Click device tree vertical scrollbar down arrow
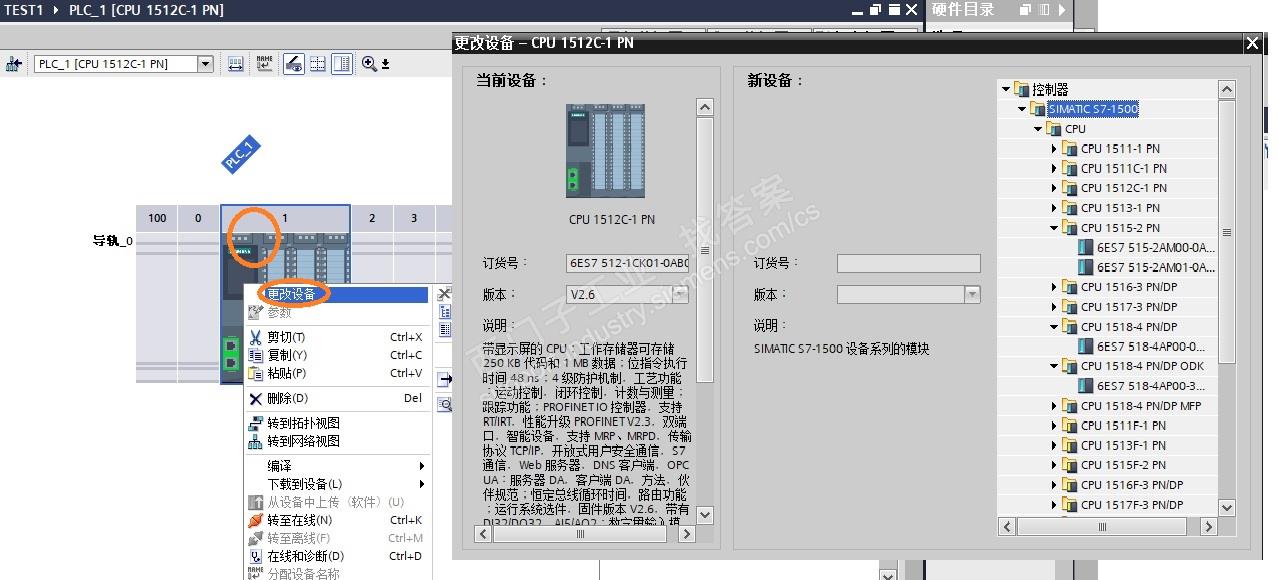The height and width of the screenshot is (580, 1278). pos(1227,507)
